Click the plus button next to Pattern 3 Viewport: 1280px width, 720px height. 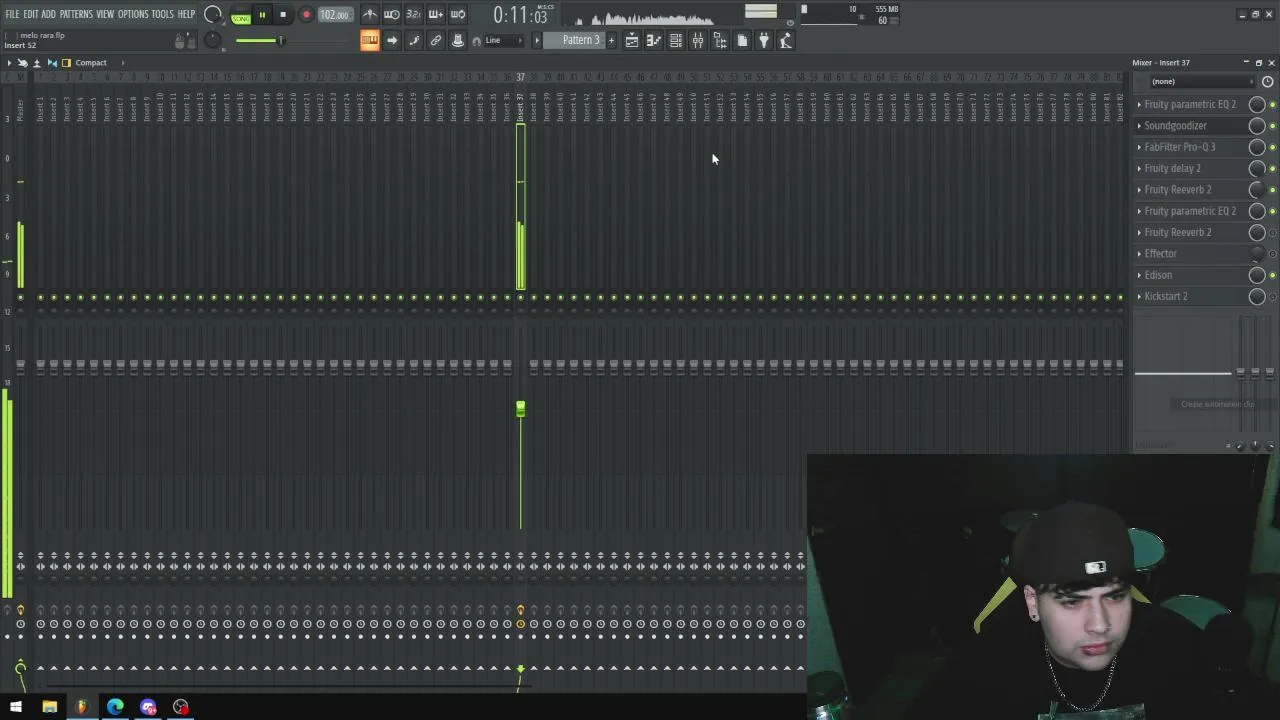click(x=612, y=41)
